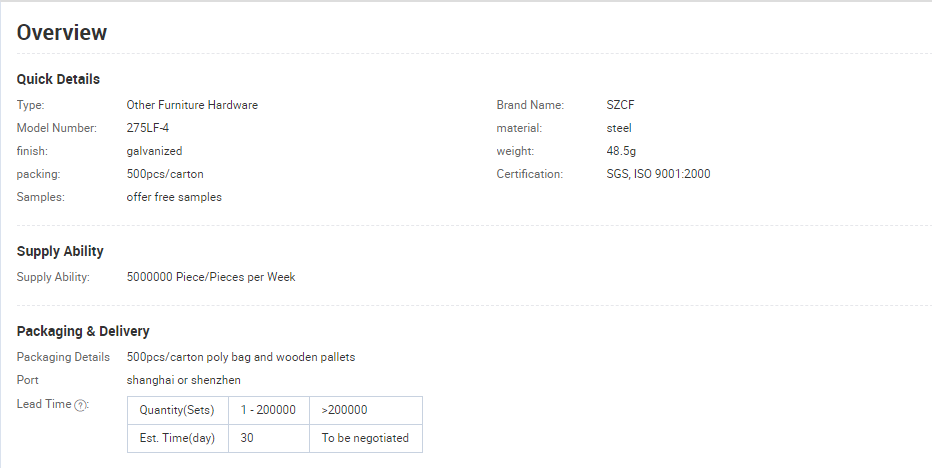Image resolution: width=932 pixels, height=468 pixels.
Task: Click the 'offer free samples' text
Action: [x=174, y=197]
